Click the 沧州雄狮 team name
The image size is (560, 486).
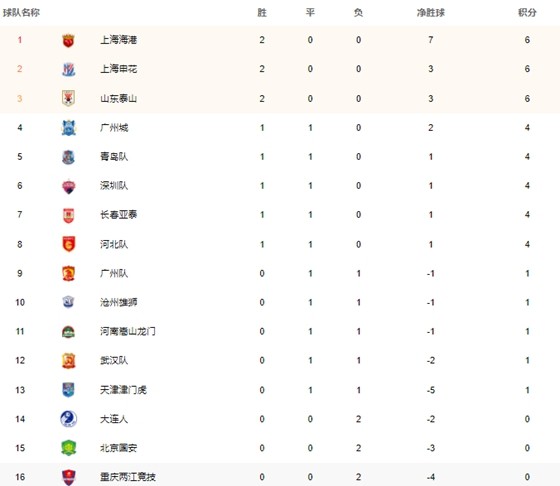click(119, 302)
